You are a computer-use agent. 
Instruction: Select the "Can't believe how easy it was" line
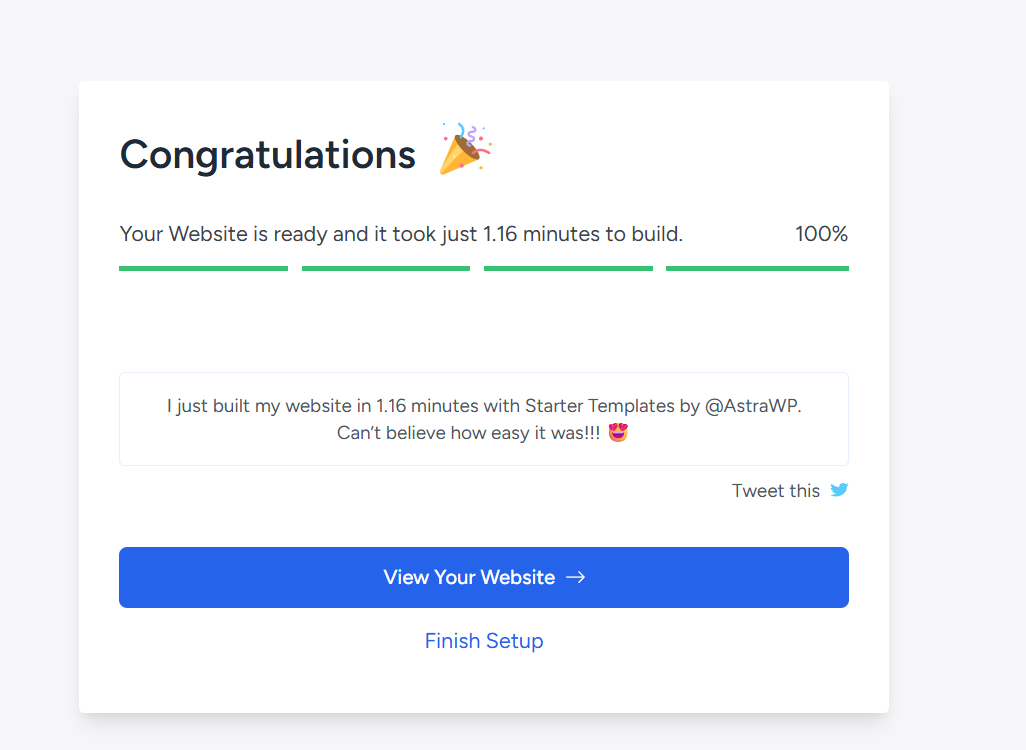(x=469, y=433)
